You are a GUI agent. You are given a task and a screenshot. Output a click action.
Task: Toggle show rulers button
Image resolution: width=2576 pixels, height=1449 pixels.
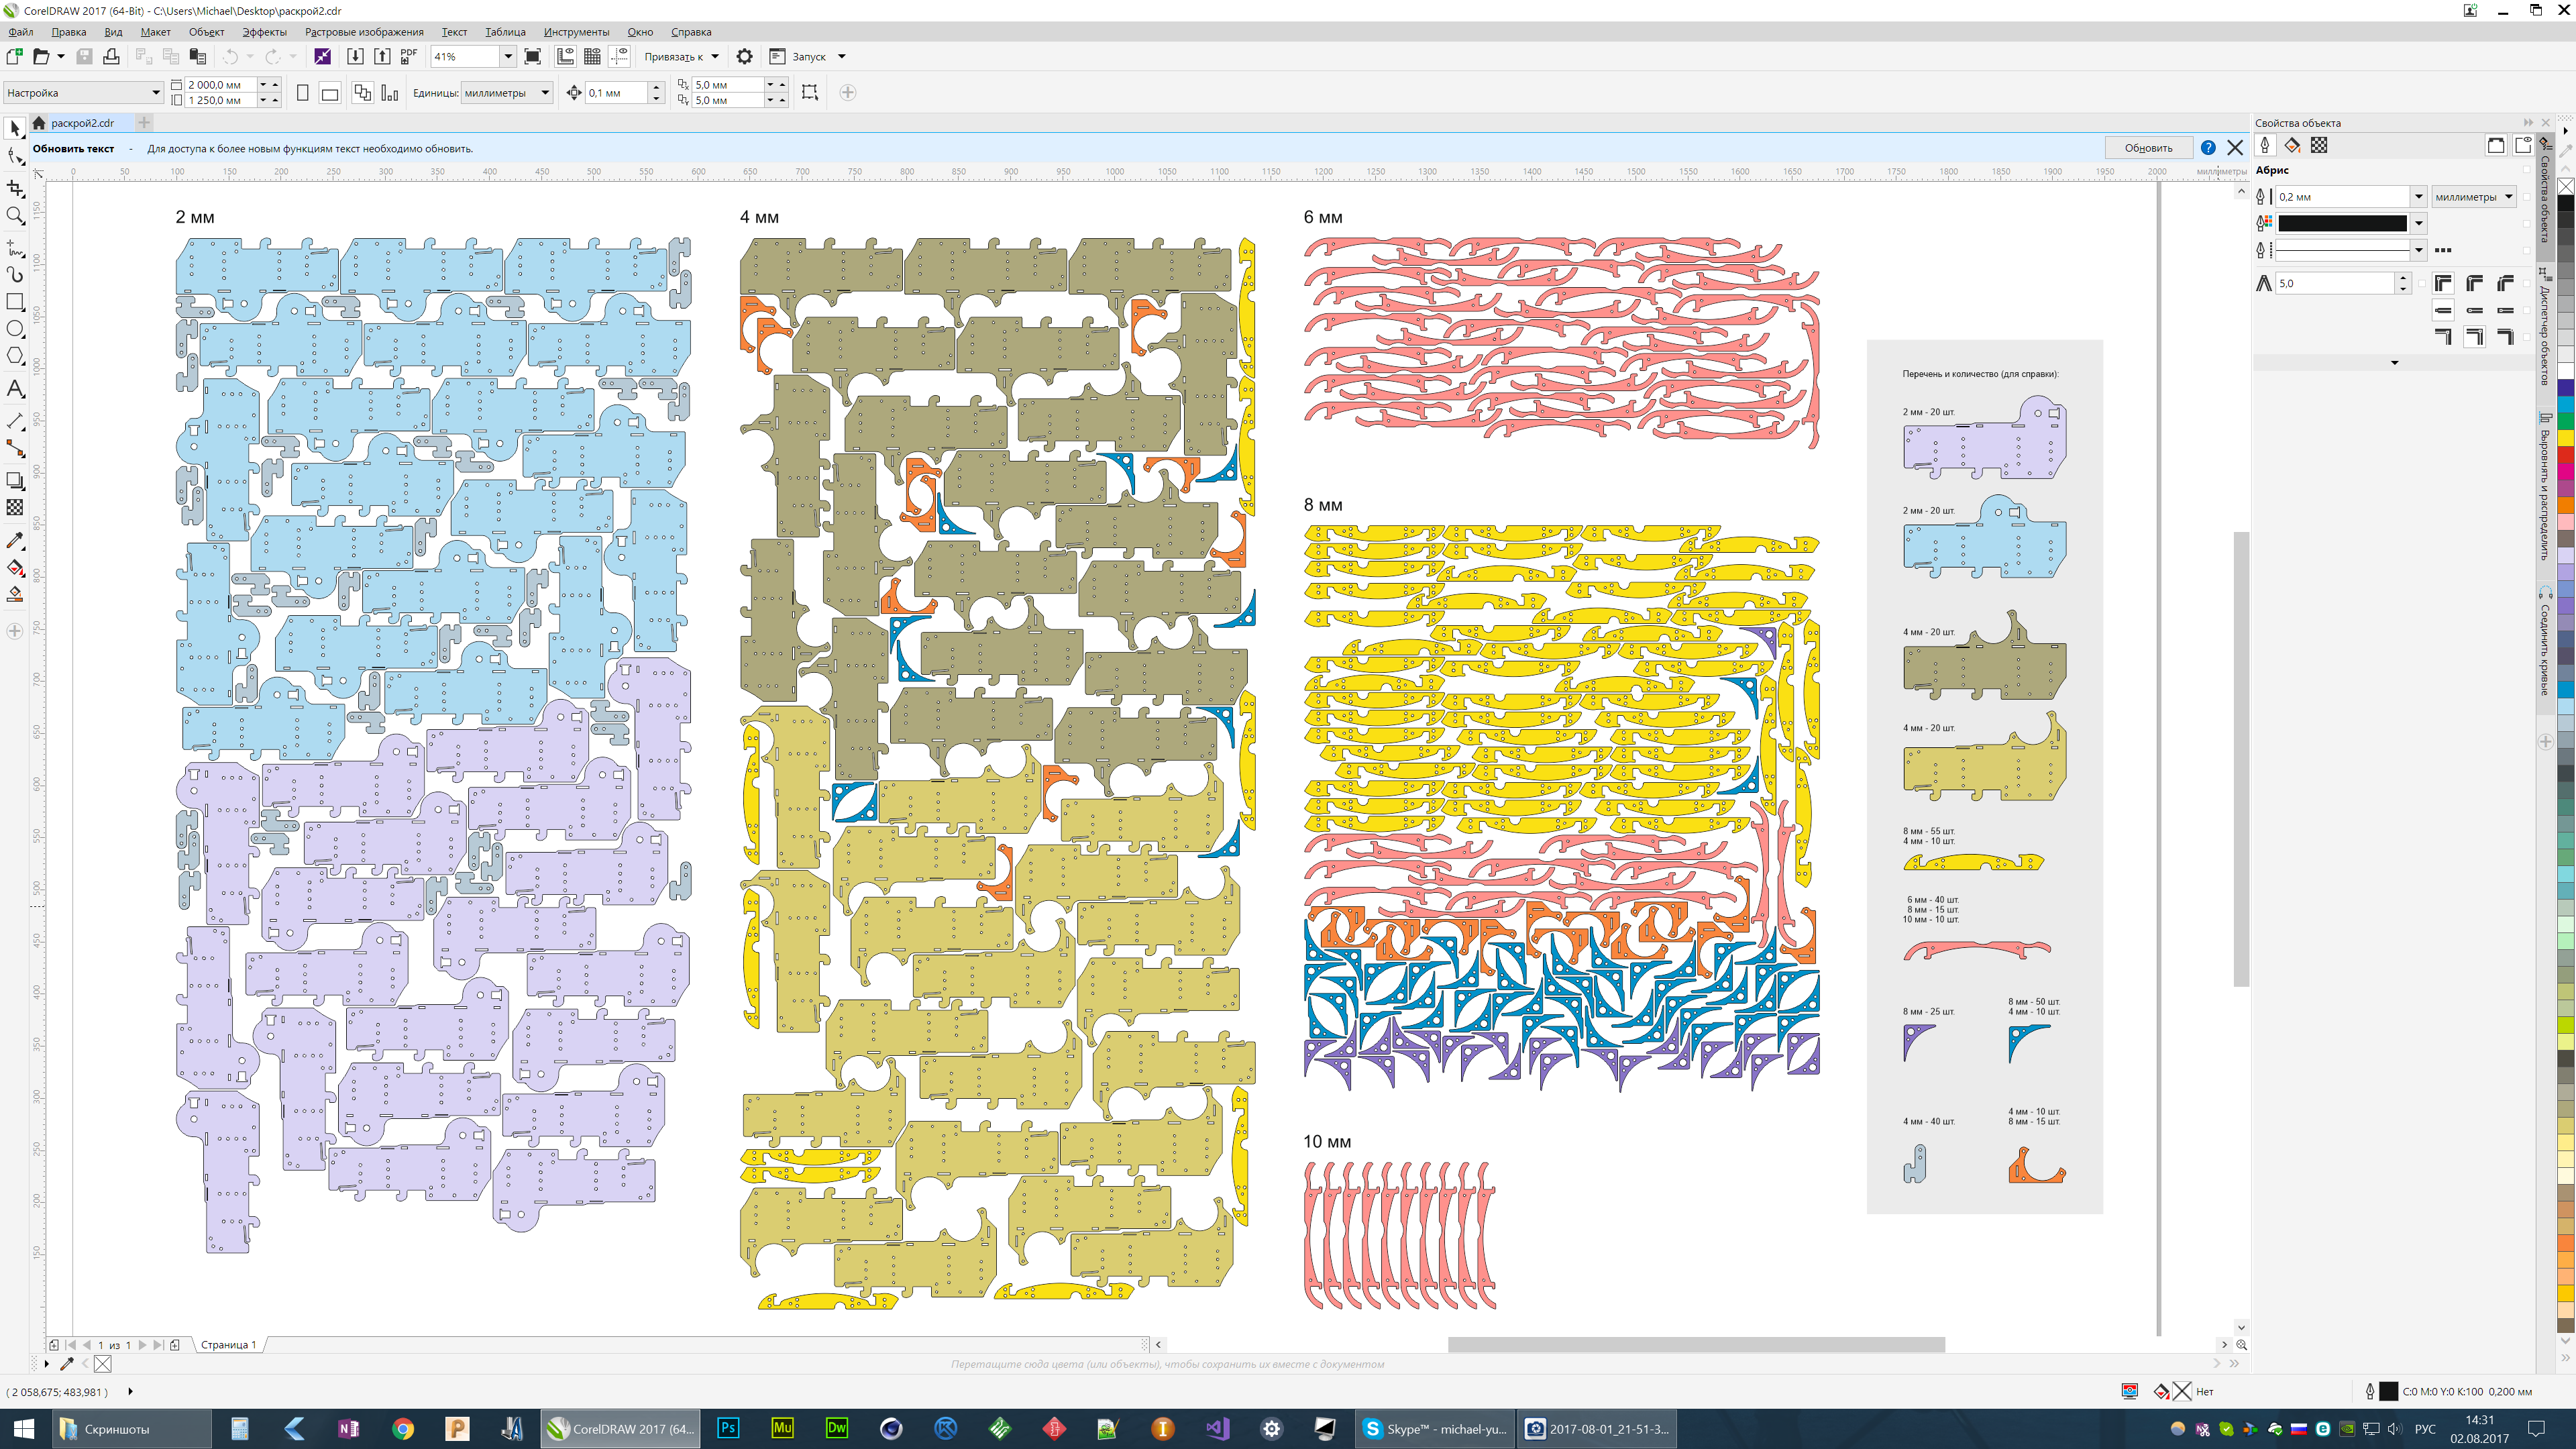pos(565,57)
